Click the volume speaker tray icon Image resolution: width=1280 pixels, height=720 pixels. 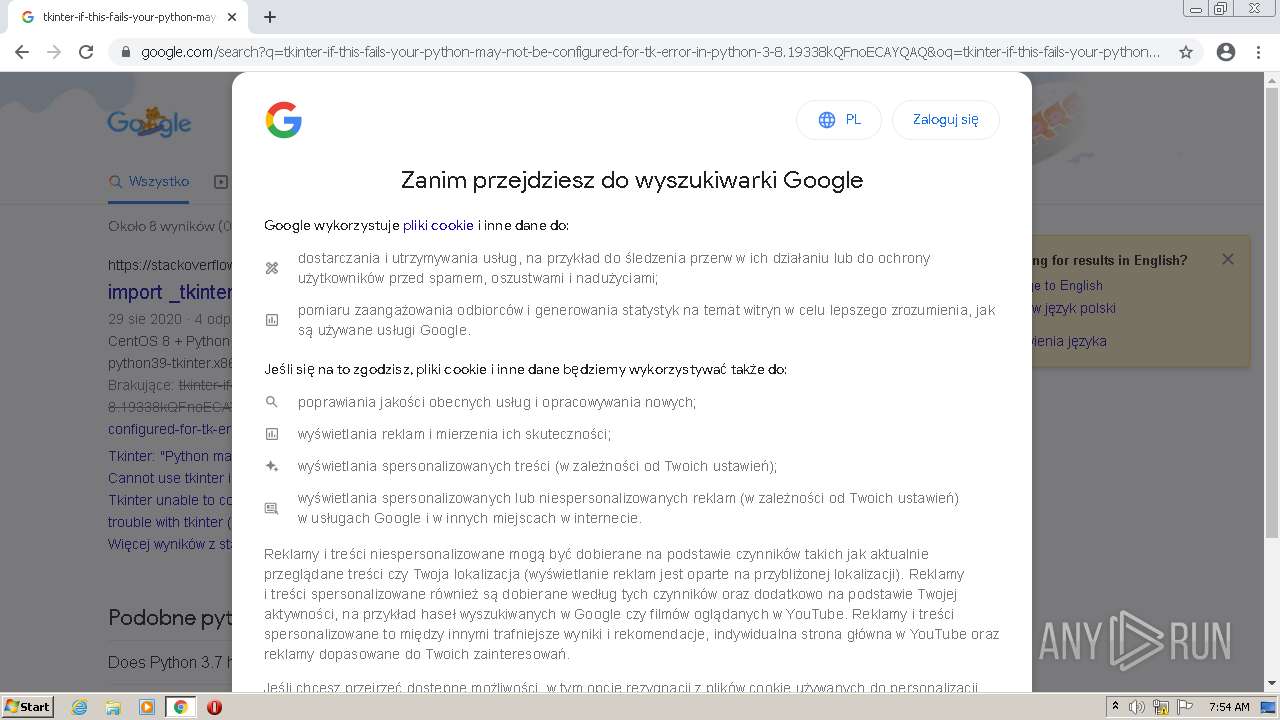click(x=1137, y=707)
